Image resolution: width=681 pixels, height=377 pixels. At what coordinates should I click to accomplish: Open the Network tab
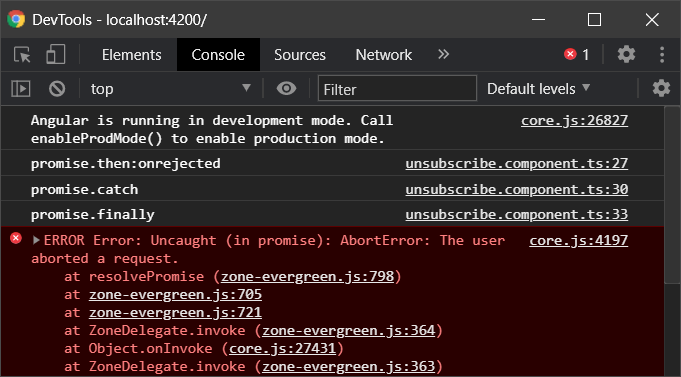383,55
